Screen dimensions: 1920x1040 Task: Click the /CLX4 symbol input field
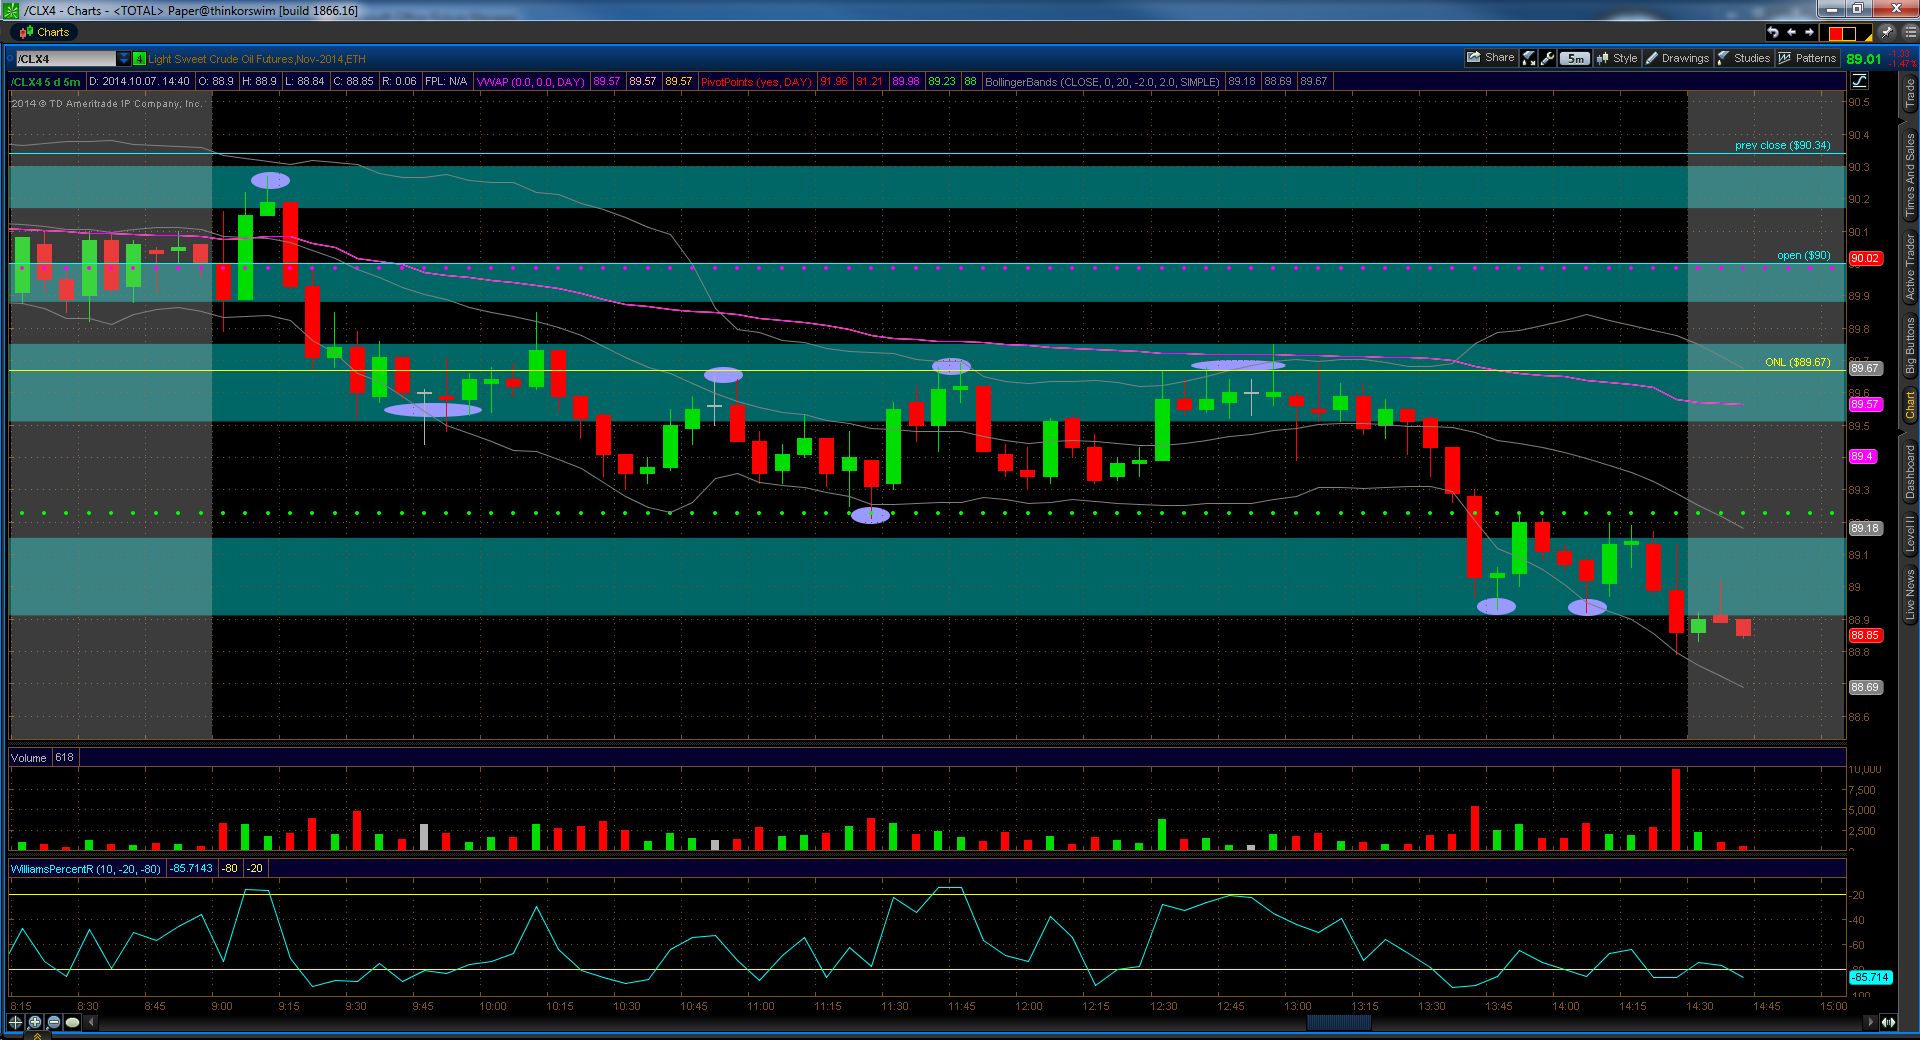coord(65,59)
